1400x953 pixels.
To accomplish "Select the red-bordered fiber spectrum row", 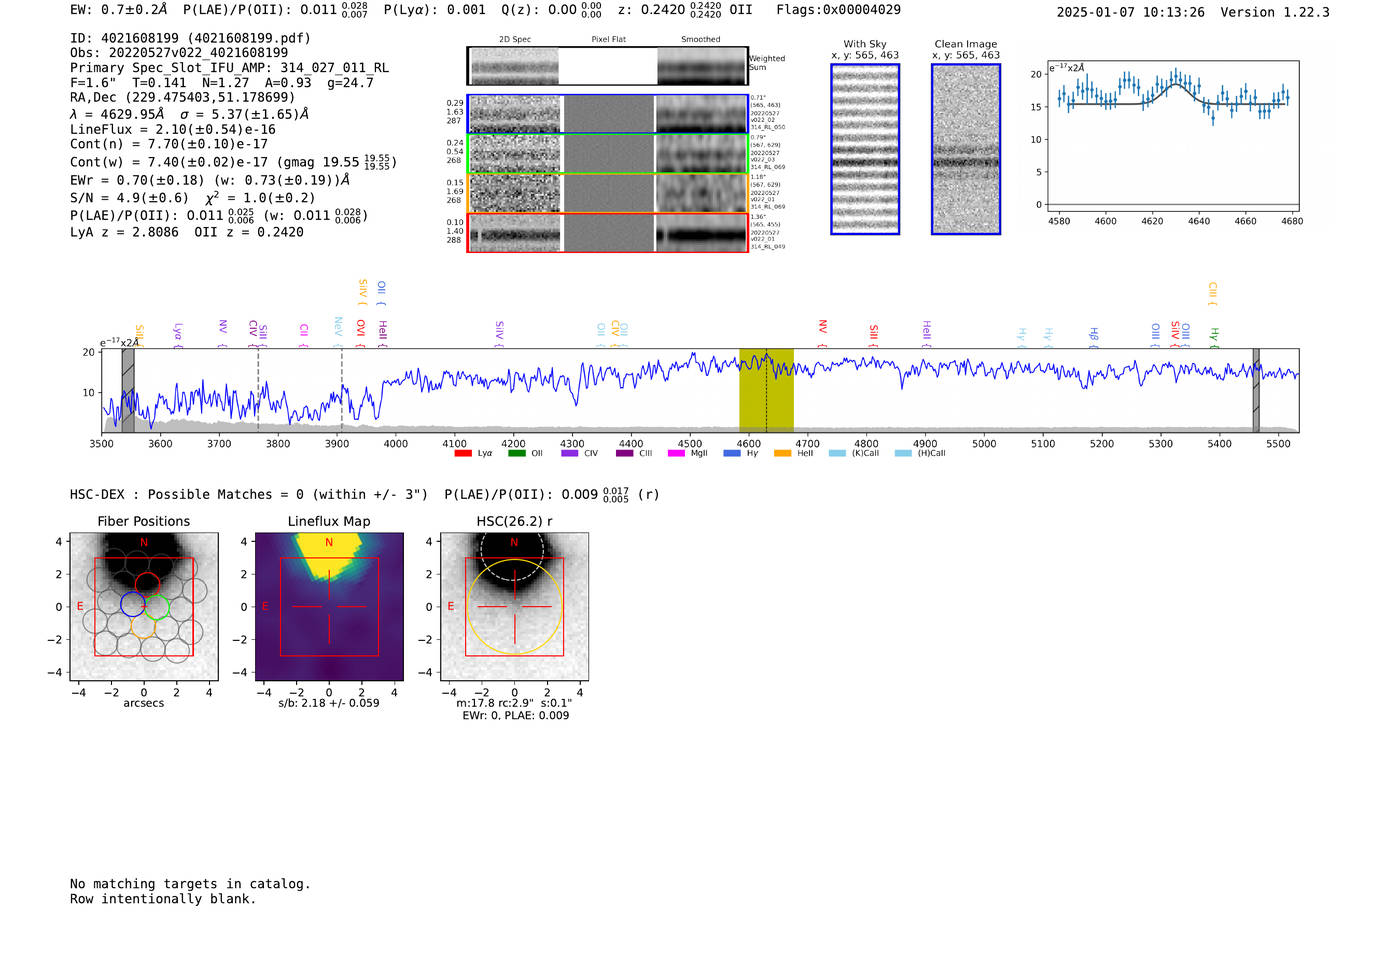I will pos(608,233).
